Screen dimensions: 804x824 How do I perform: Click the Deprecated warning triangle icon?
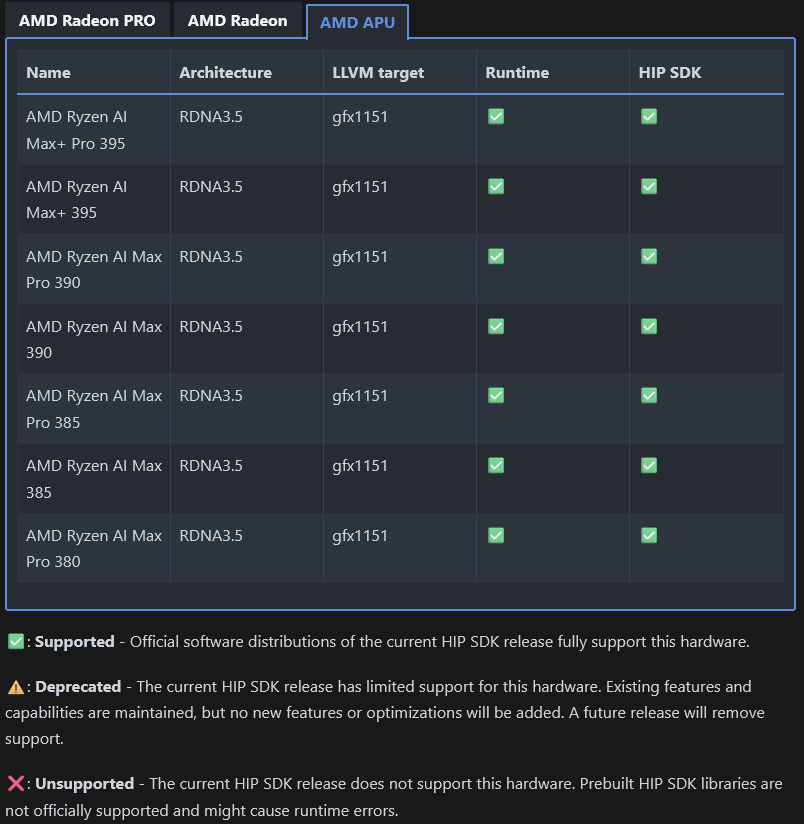16,687
